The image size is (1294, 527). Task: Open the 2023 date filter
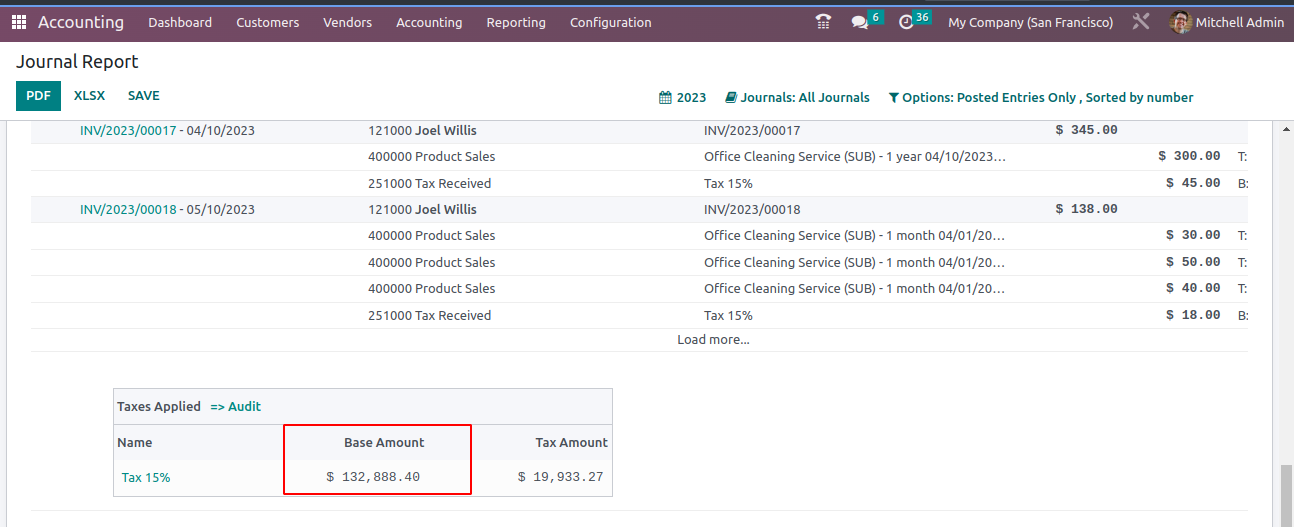coord(682,97)
